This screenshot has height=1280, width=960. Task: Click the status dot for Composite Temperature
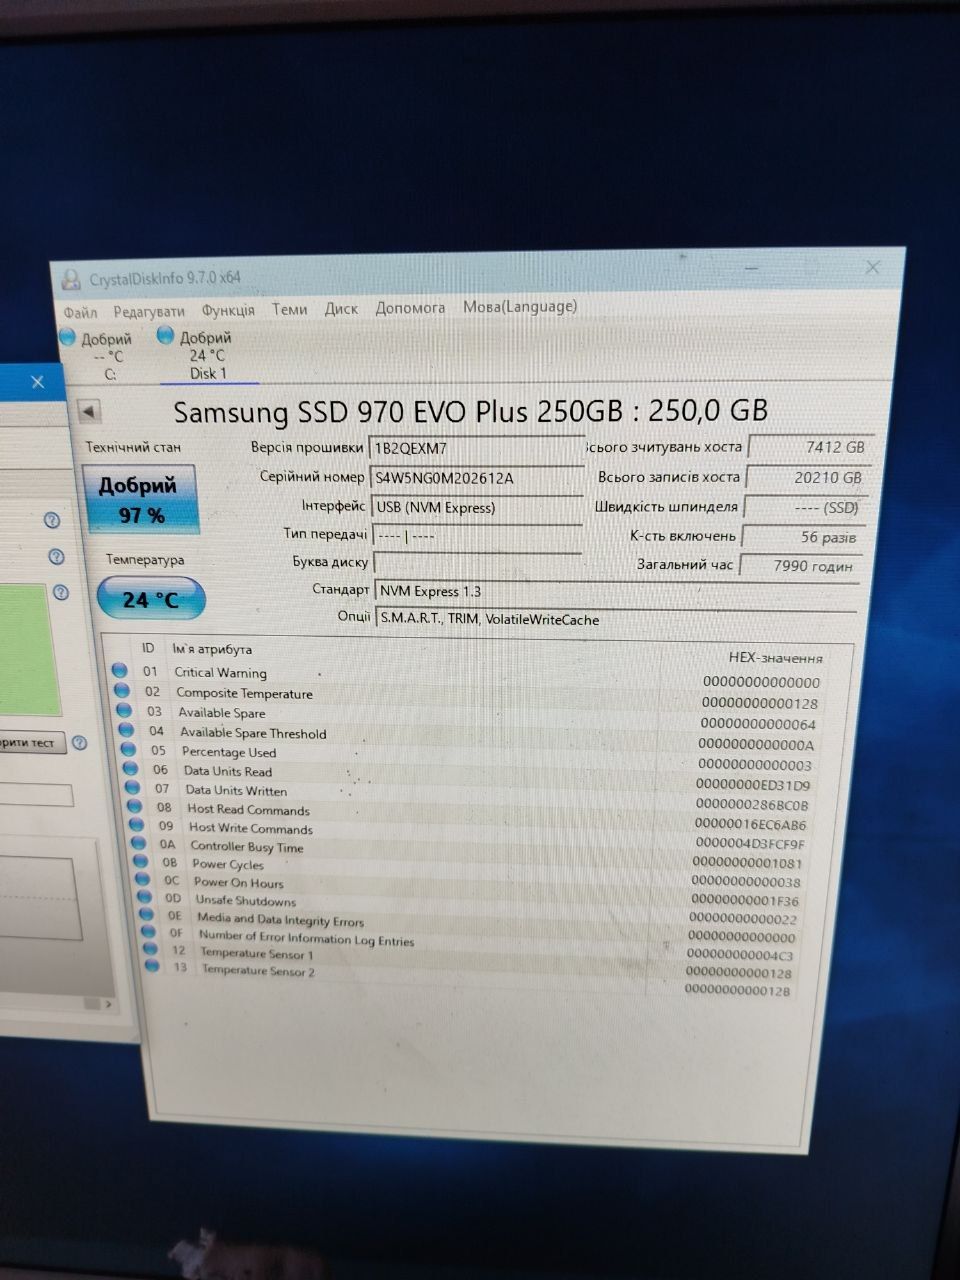(x=121, y=690)
